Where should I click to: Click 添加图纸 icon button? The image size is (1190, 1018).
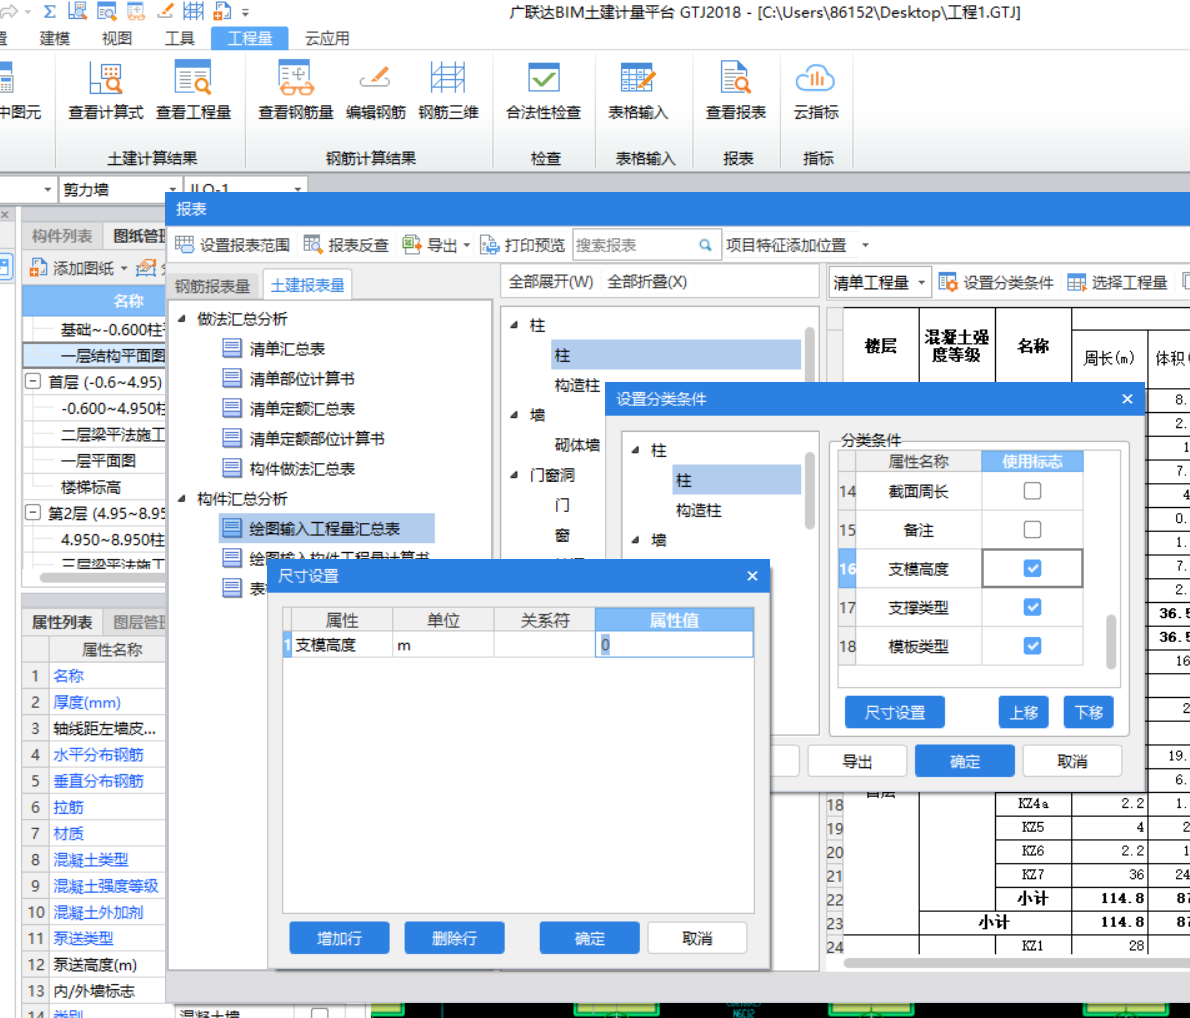pos(71,268)
